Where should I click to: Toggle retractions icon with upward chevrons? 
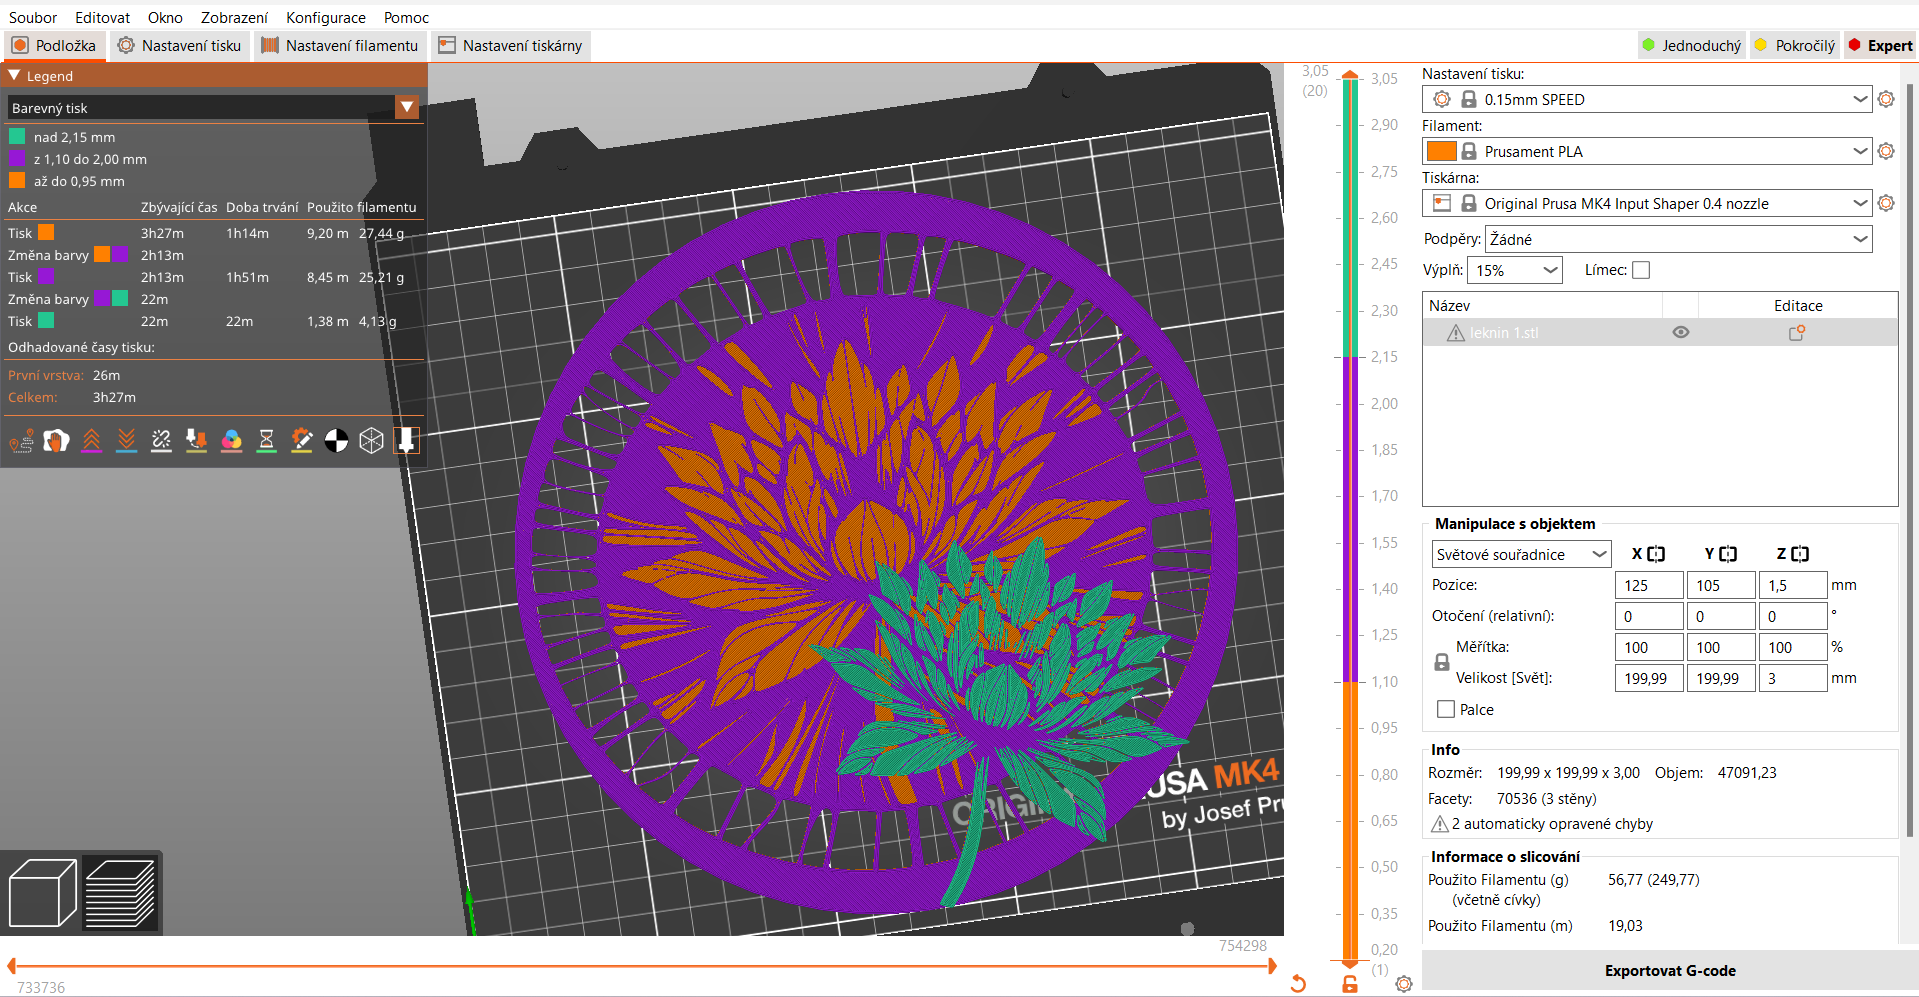[x=91, y=440]
